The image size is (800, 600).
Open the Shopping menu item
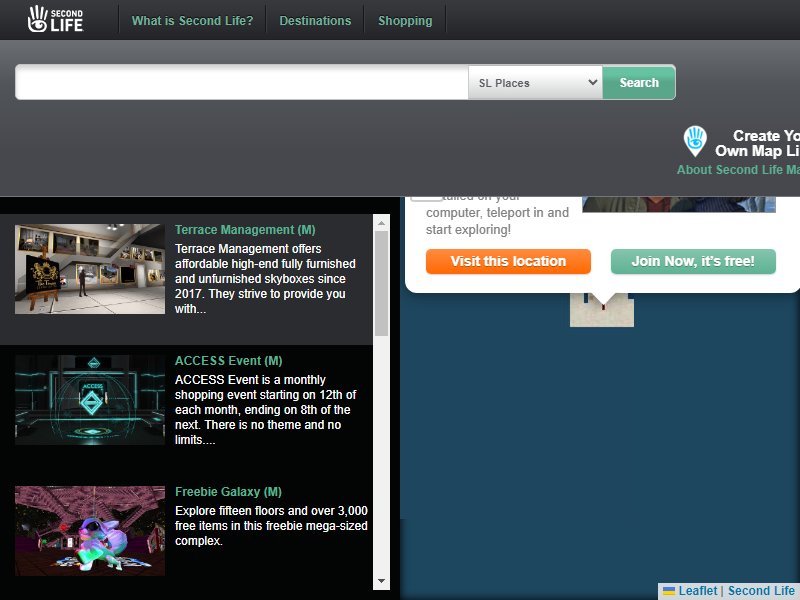(405, 20)
